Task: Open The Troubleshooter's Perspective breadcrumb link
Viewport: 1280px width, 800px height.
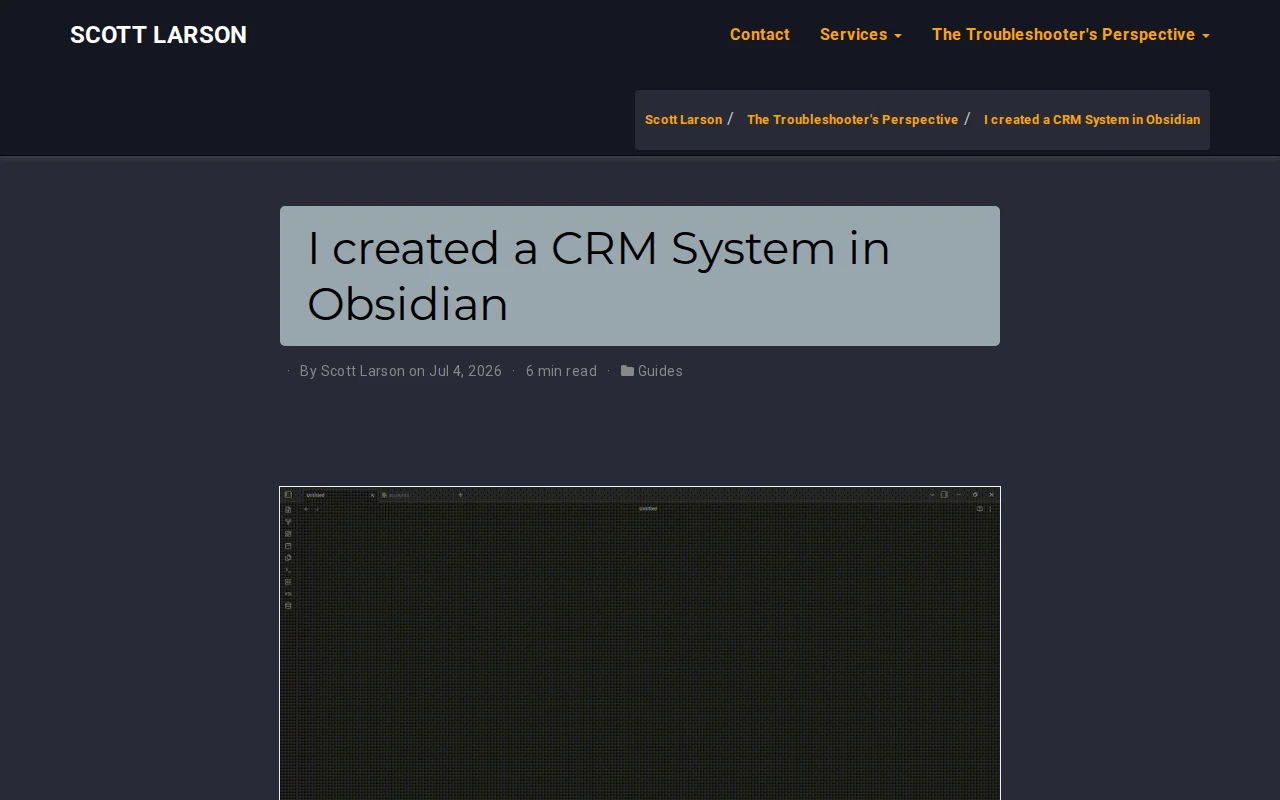Action: coord(852,120)
